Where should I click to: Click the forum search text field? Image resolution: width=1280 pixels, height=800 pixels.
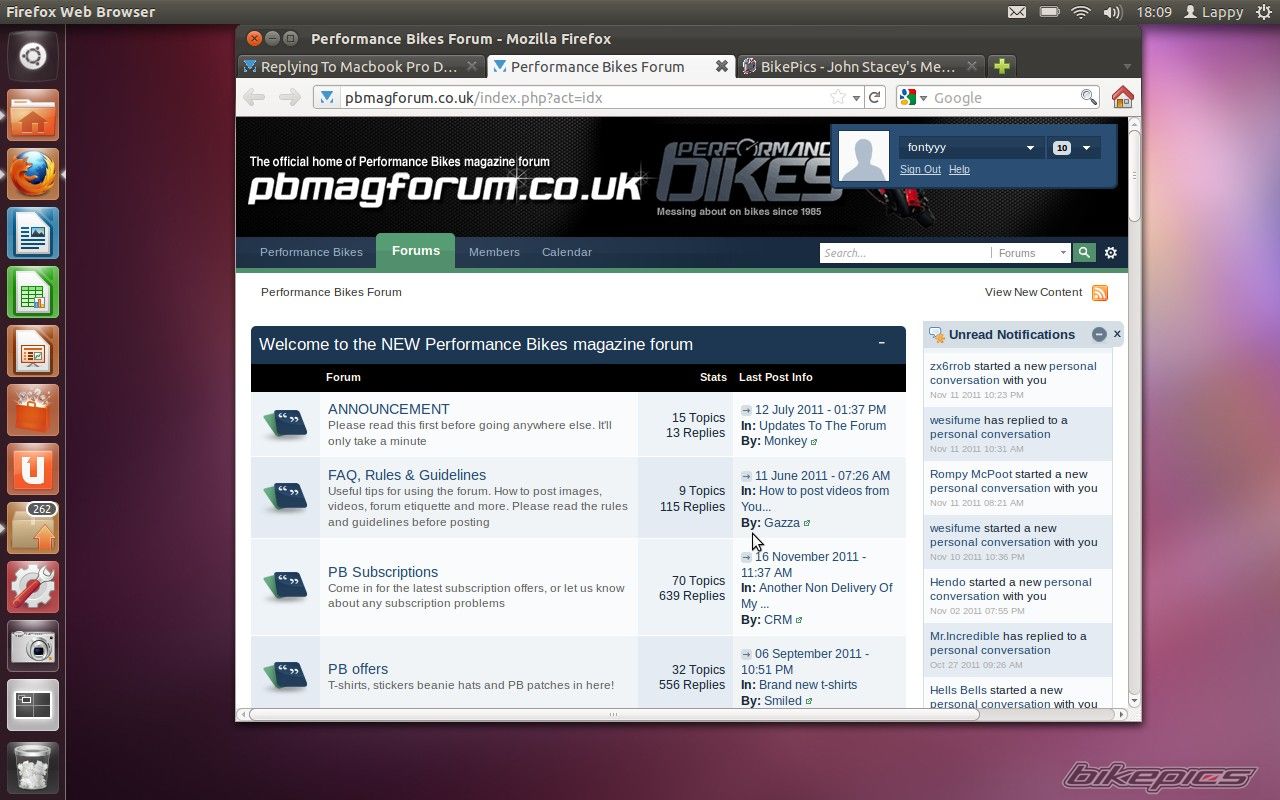(904, 253)
